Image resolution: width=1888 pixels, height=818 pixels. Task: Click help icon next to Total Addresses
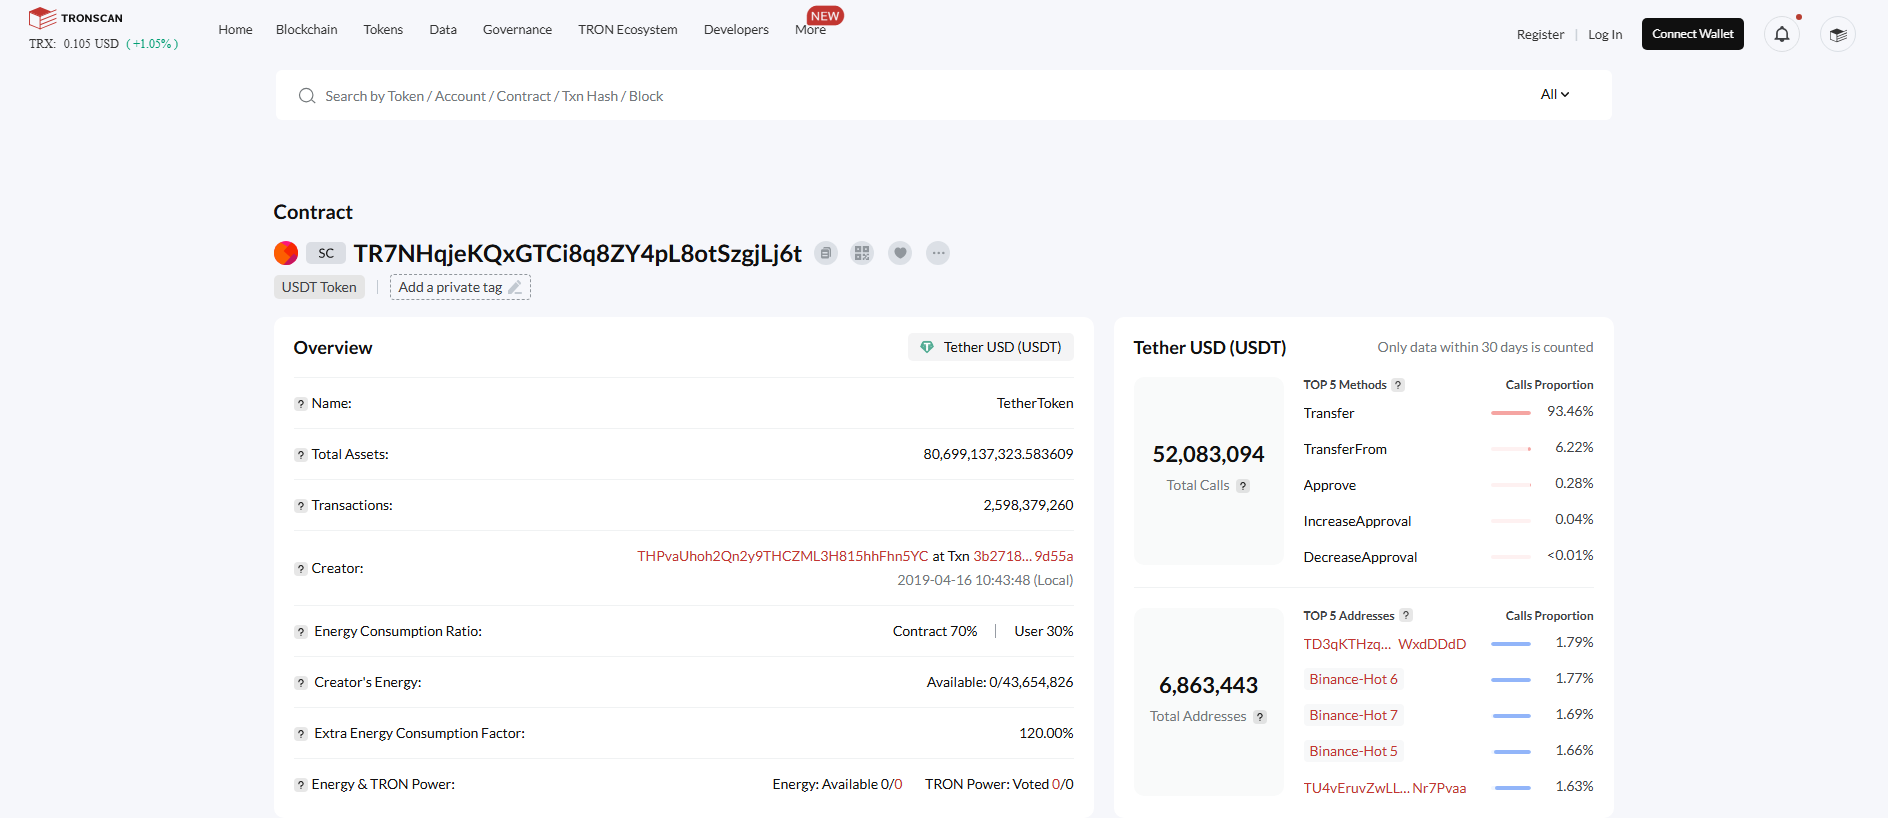[1260, 717]
